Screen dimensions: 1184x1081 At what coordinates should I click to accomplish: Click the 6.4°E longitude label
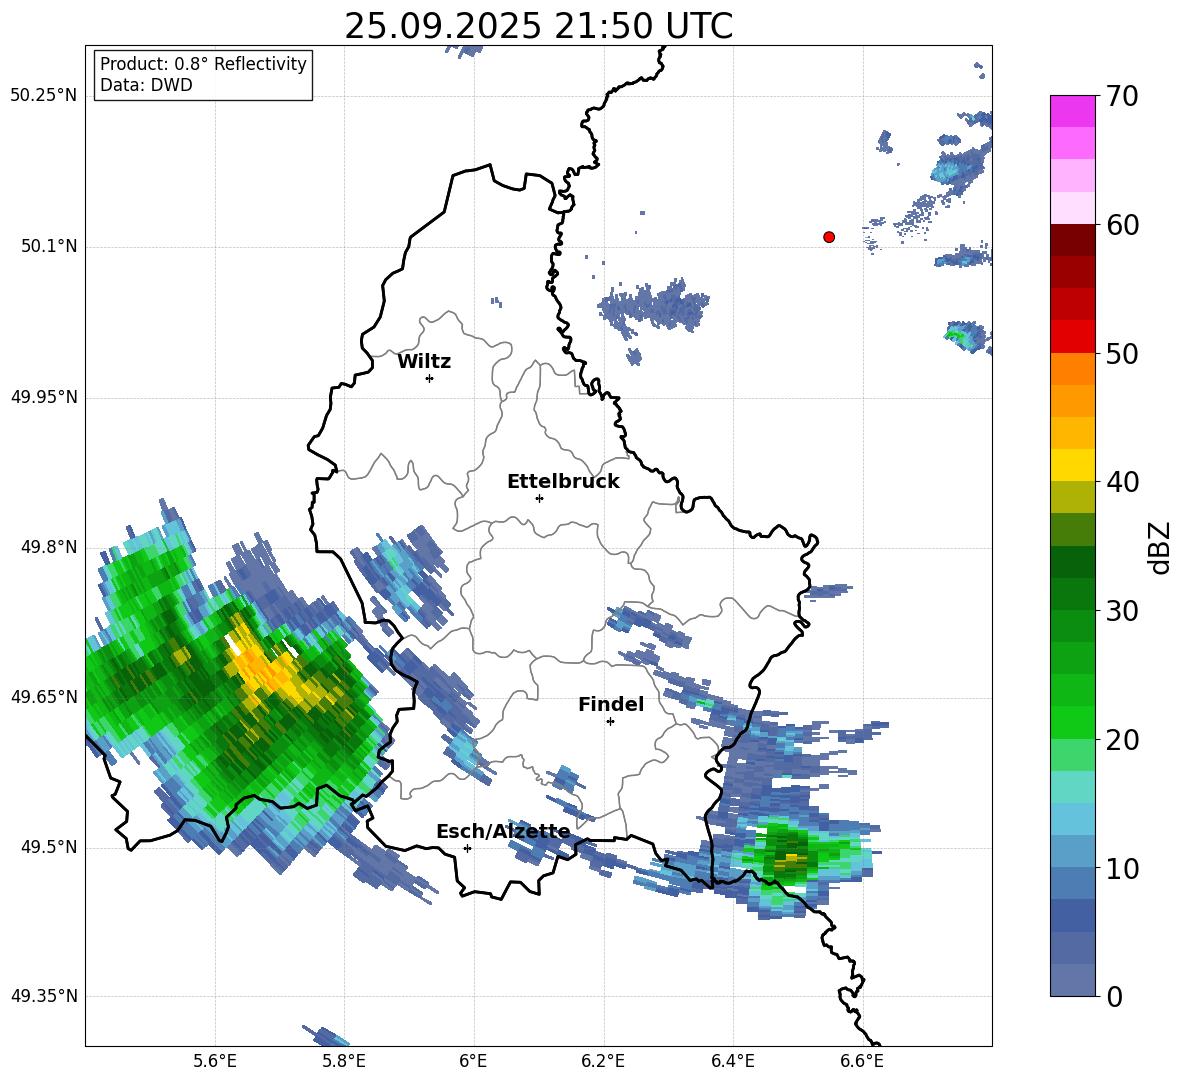click(732, 1061)
